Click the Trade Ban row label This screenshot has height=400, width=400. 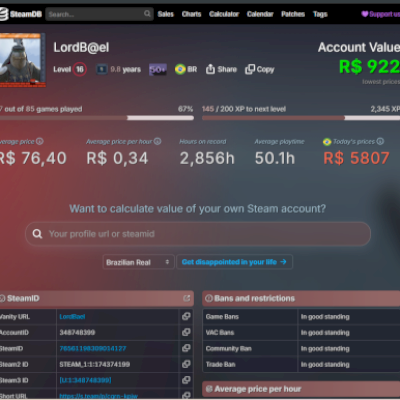coord(220,364)
